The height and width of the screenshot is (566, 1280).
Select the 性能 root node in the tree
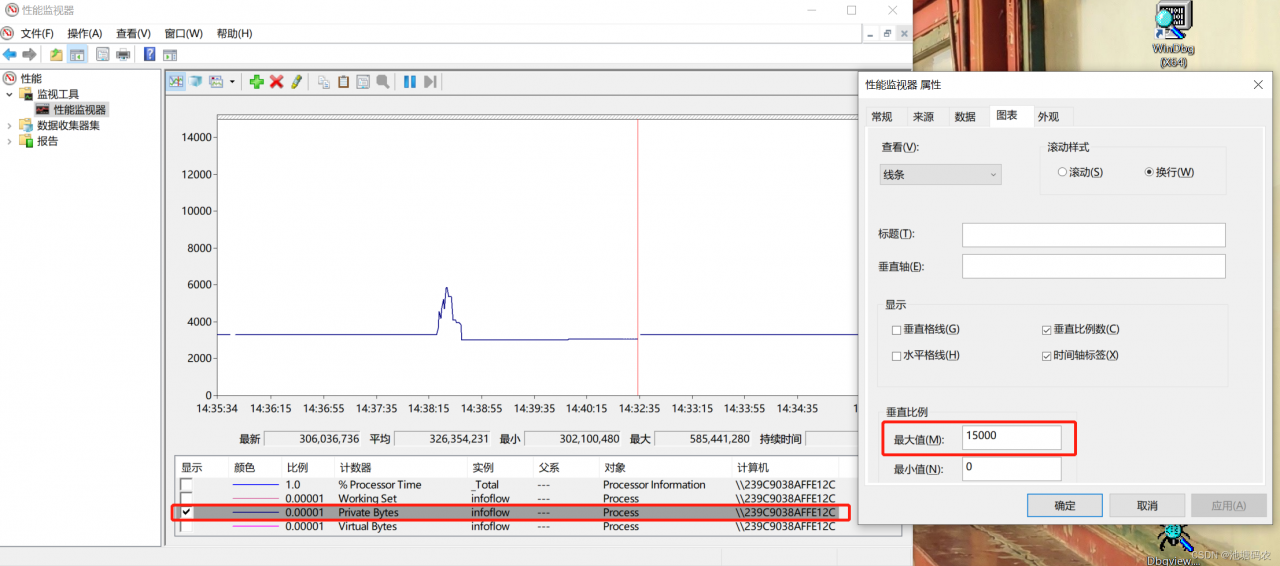click(x=31, y=78)
